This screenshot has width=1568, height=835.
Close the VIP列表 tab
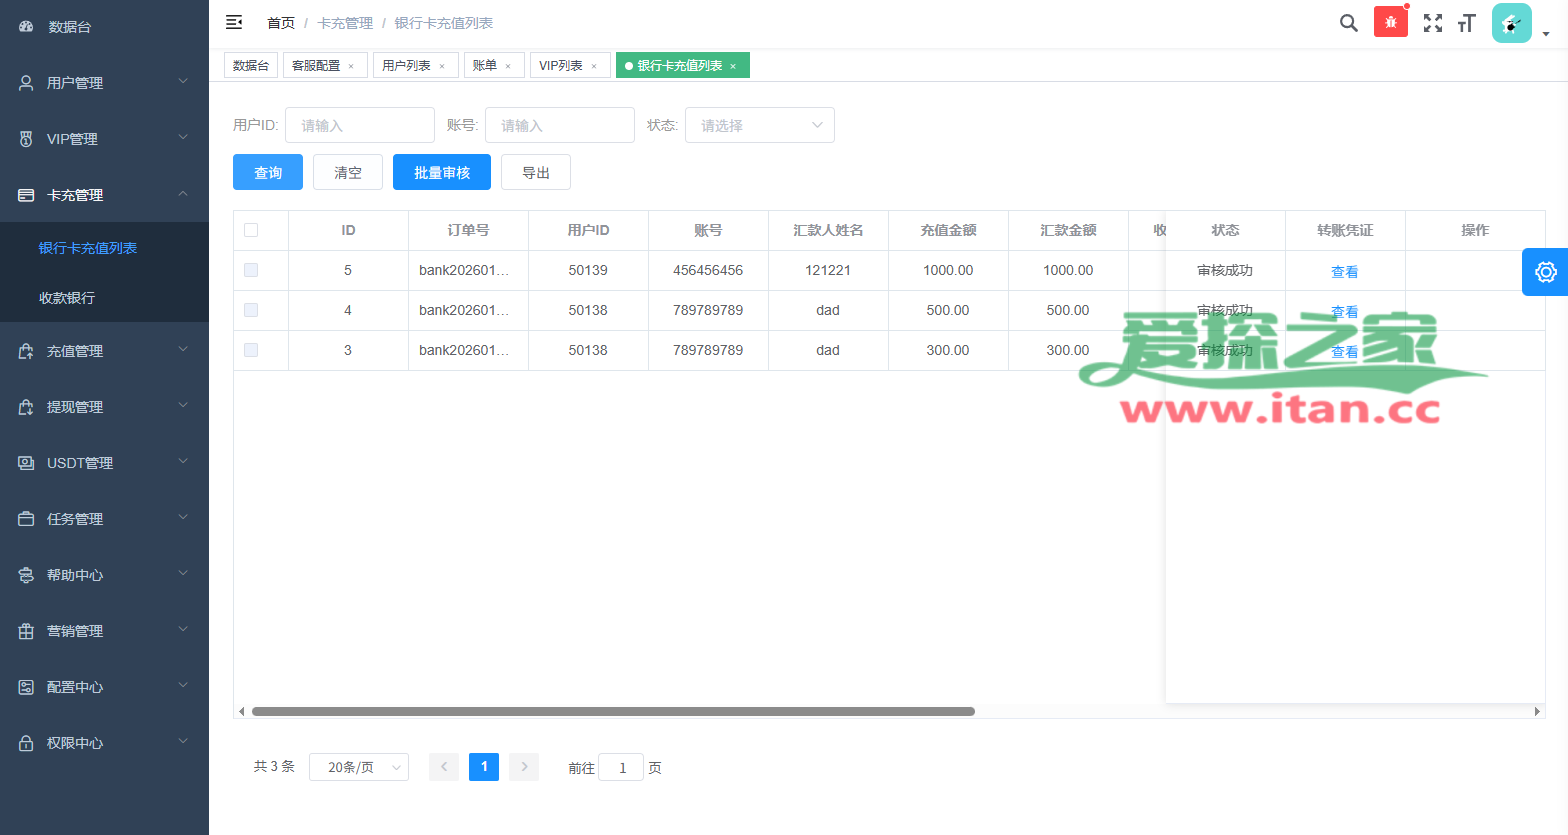click(594, 66)
